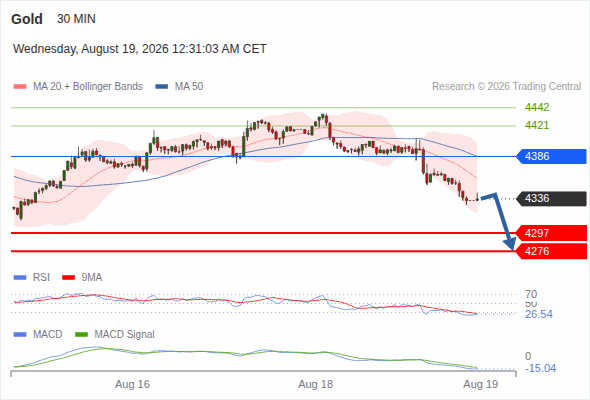Image resolution: width=590 pixels, height=400 pixels.
Task: Click the 26.54 RSI value label
Action: coord(539,314)
